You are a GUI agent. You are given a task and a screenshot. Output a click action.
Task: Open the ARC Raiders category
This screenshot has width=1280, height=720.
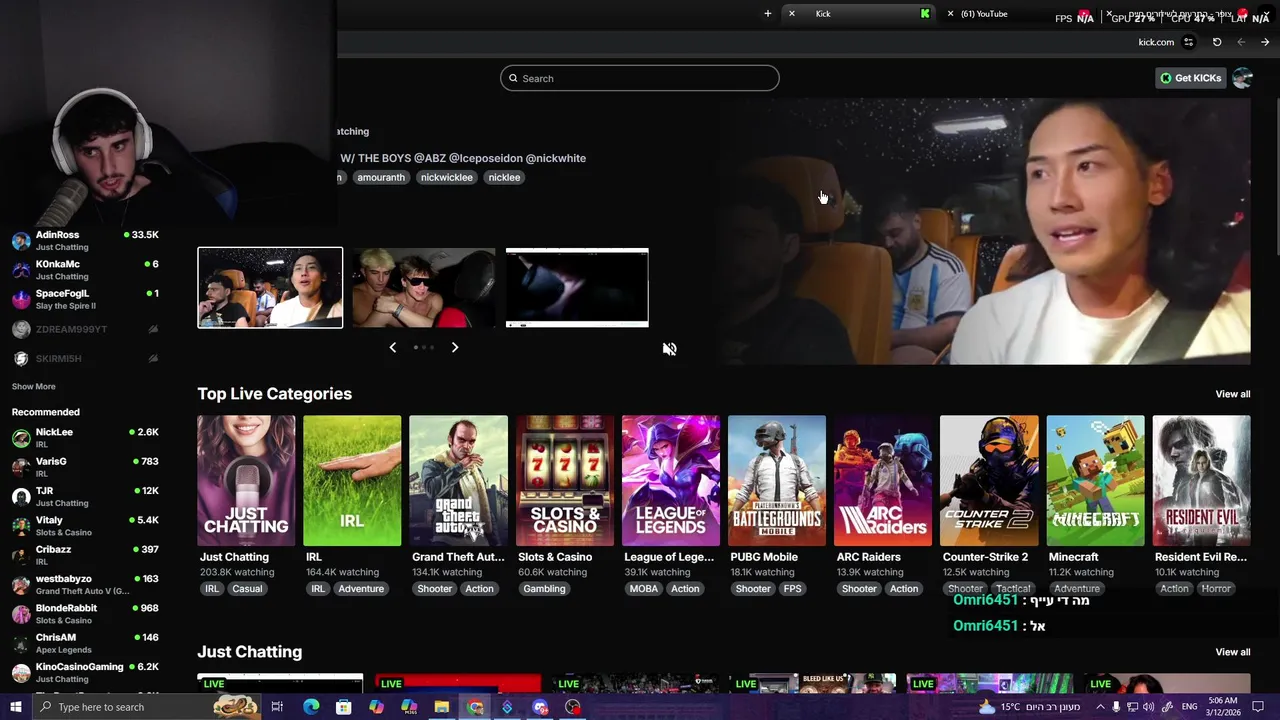tap(883, 481)
